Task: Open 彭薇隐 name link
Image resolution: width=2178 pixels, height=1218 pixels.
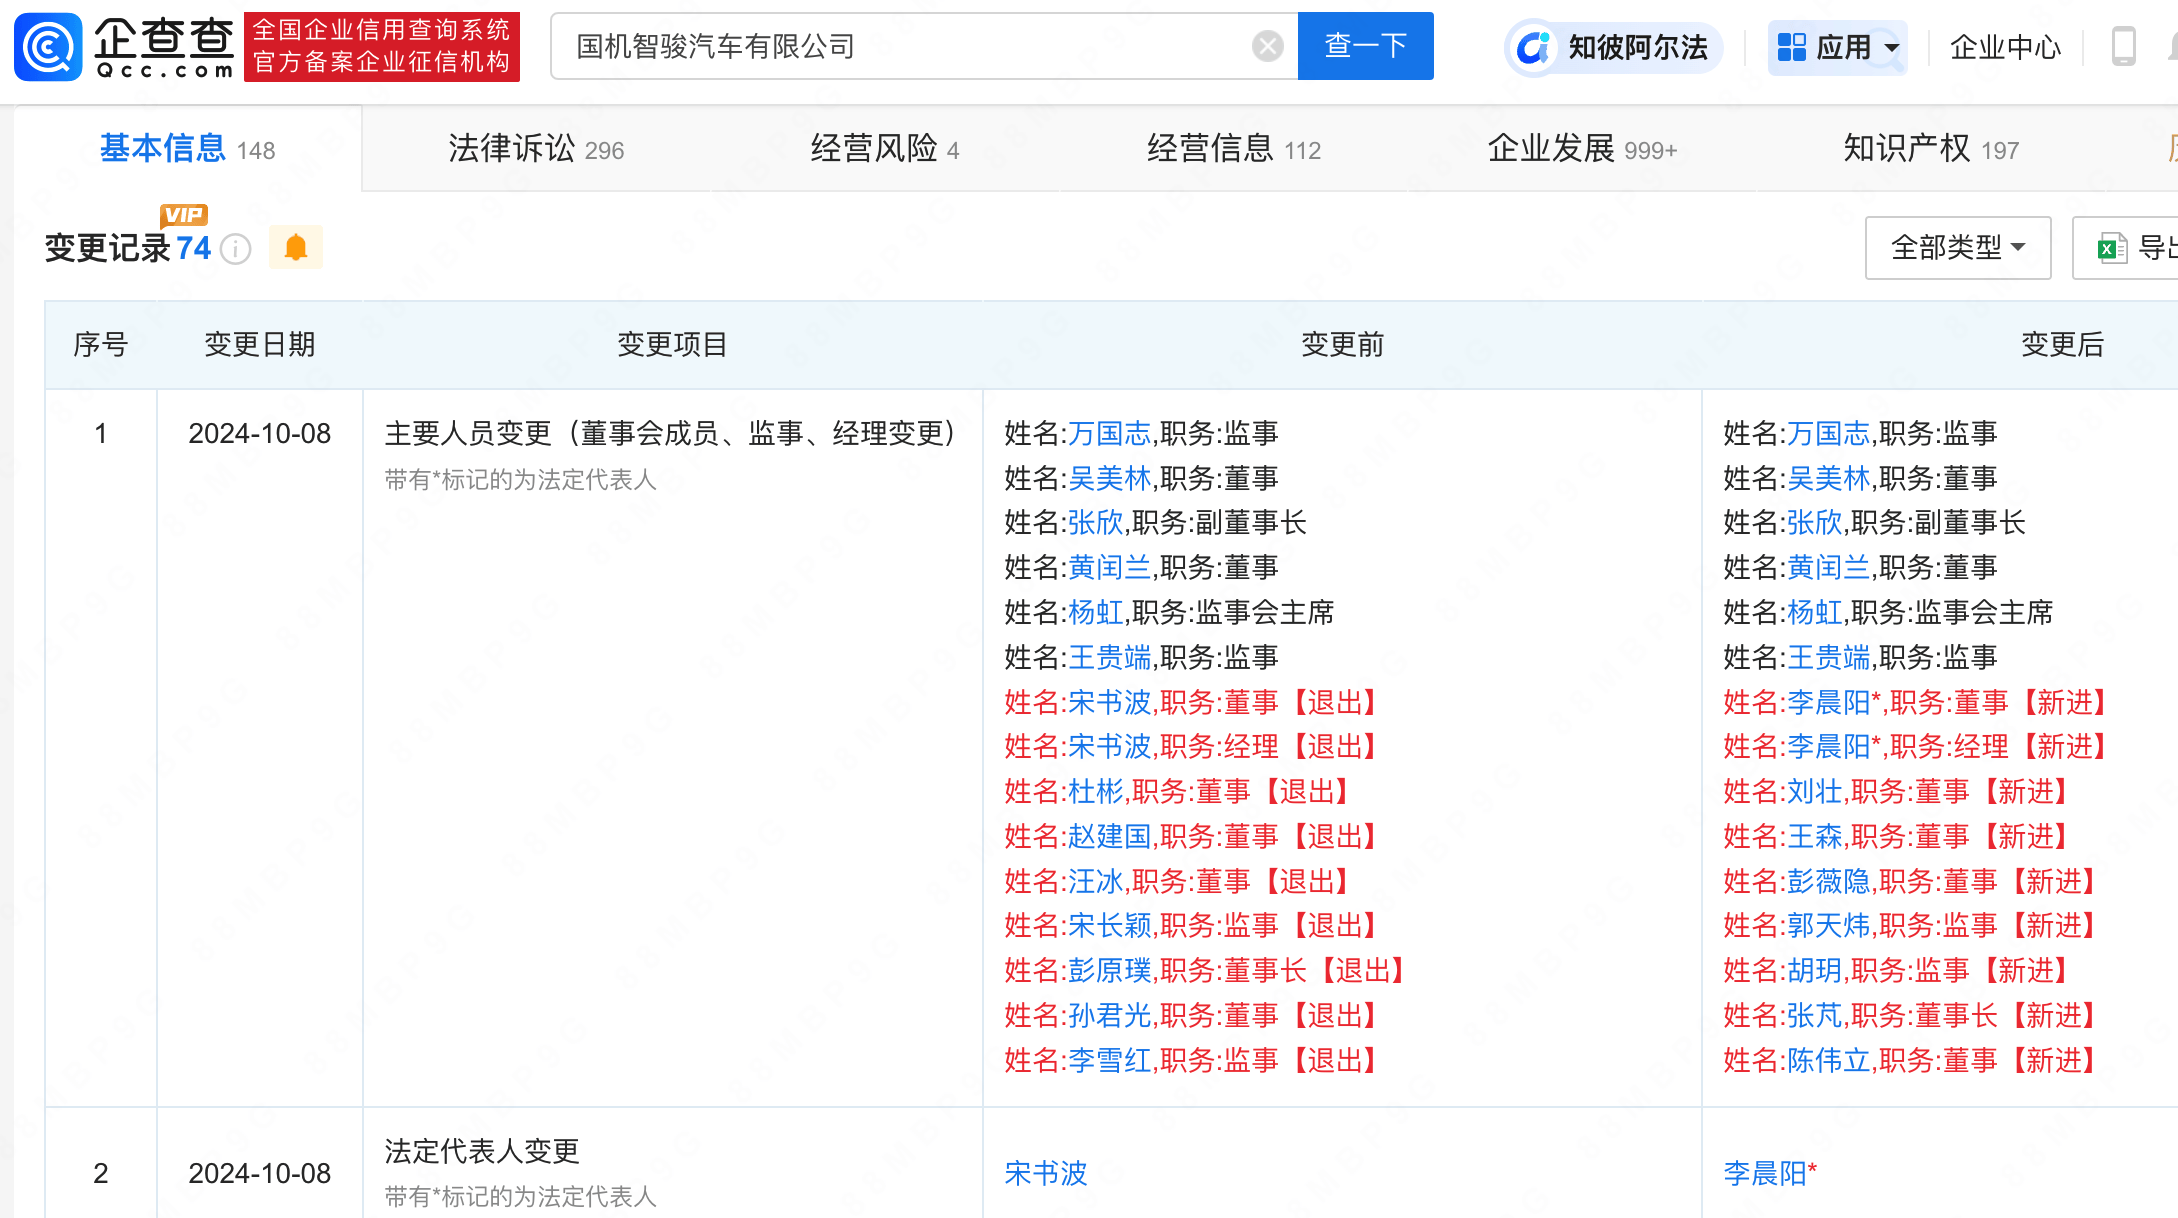Action: pos(1828,881)
